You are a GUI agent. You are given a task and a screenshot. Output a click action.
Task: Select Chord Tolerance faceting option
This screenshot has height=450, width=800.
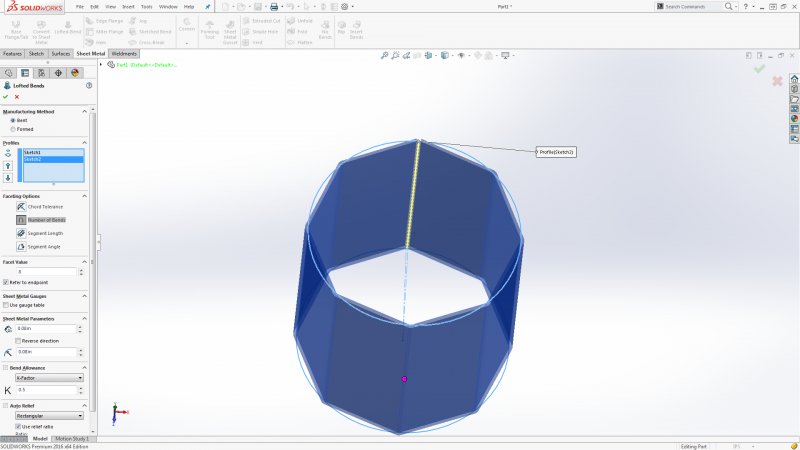21,207
